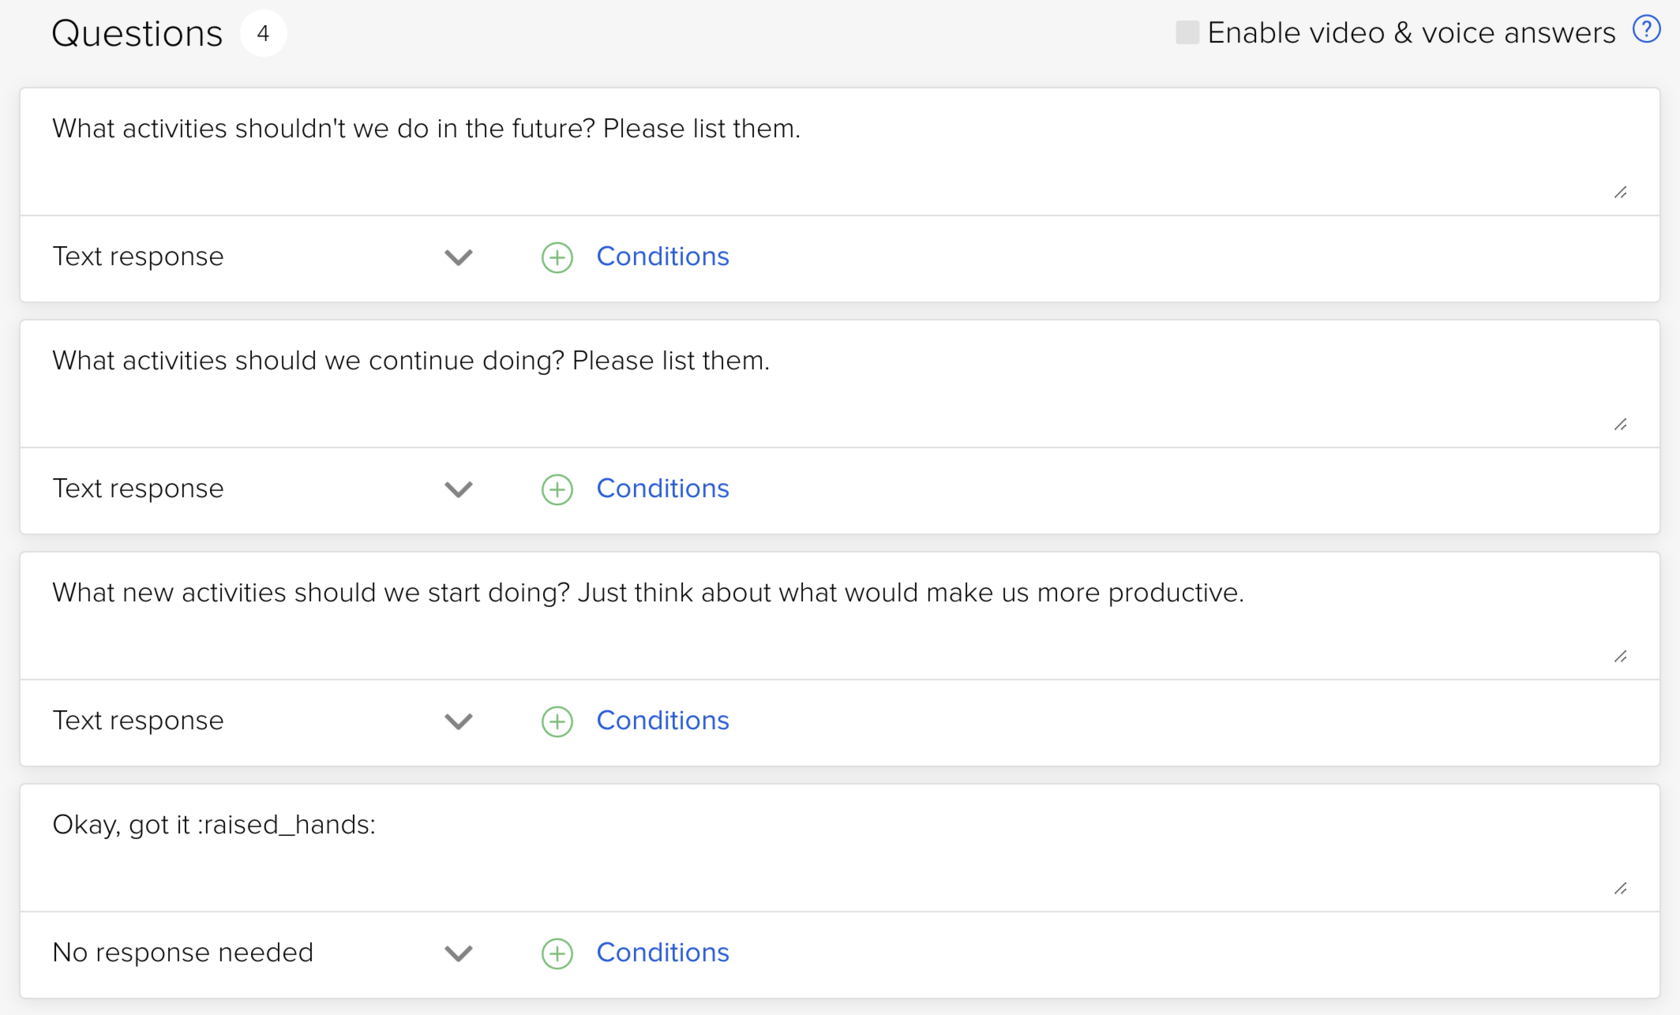1680x1015 pixels.
Task: Click the help question mark icon
Action: click(x=1646, y=30)
